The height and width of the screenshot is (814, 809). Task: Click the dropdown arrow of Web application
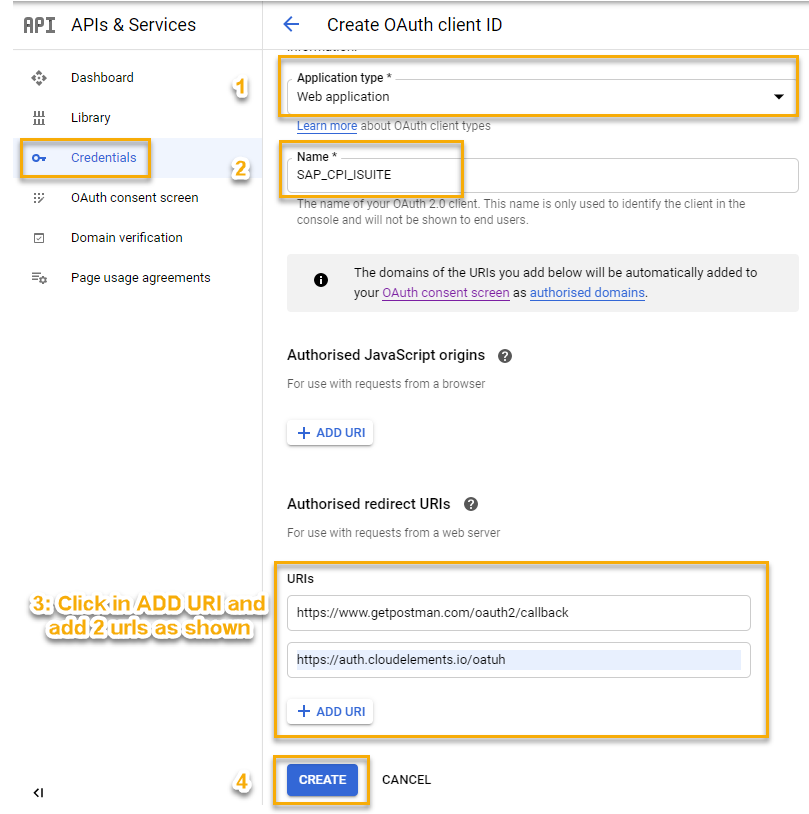(x=778, y=97)
